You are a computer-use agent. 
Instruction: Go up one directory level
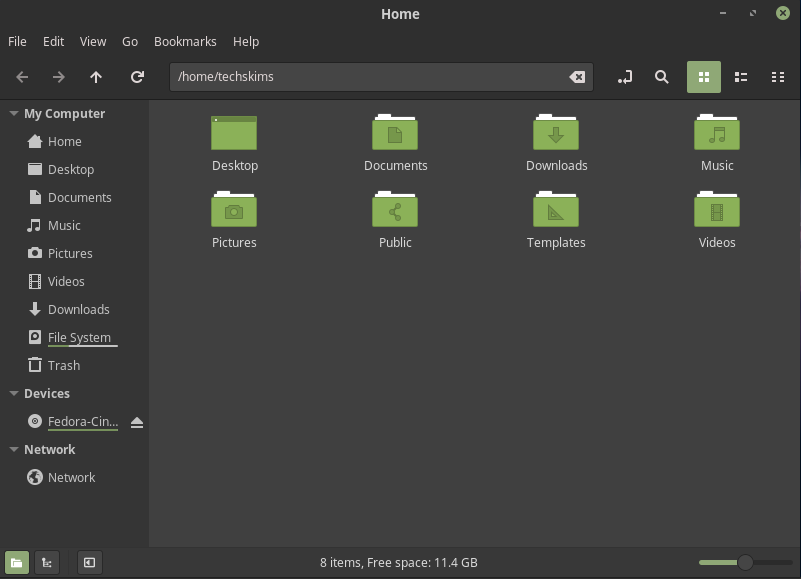(96, 77)
